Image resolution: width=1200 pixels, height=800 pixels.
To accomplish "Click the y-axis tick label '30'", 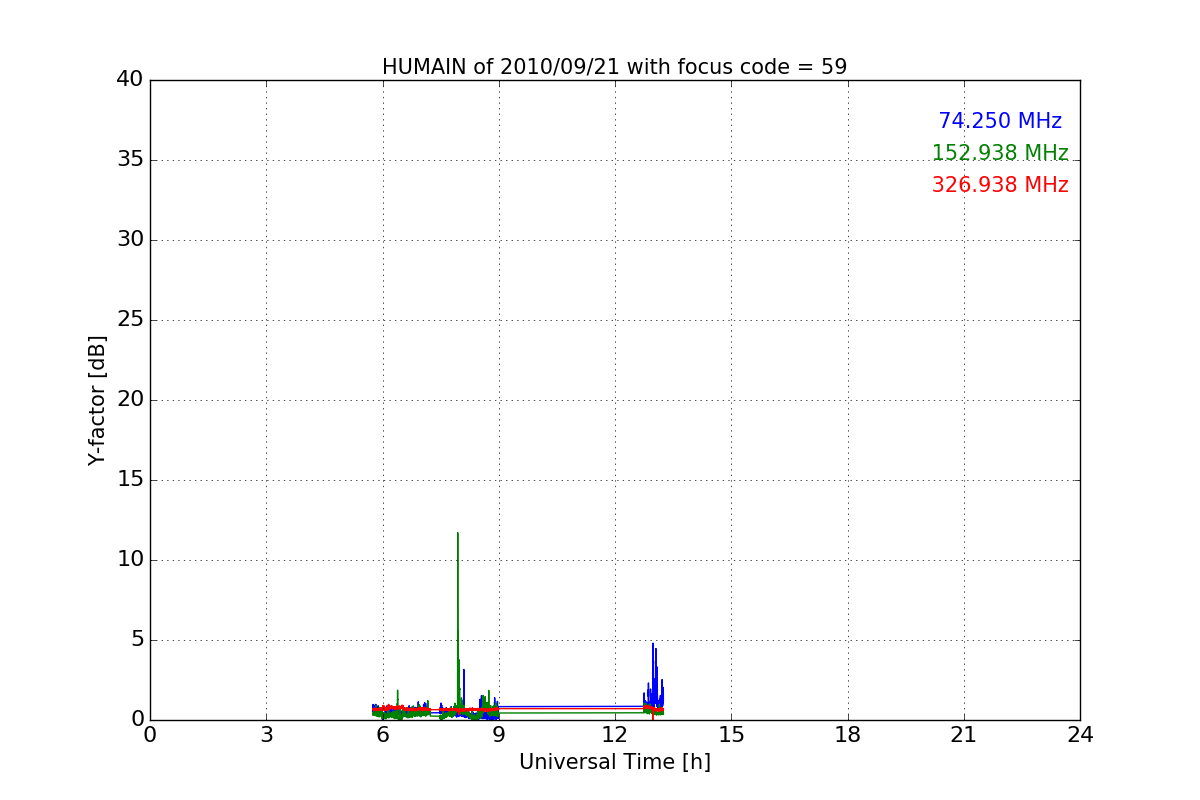I will click(x=130, y=240).
